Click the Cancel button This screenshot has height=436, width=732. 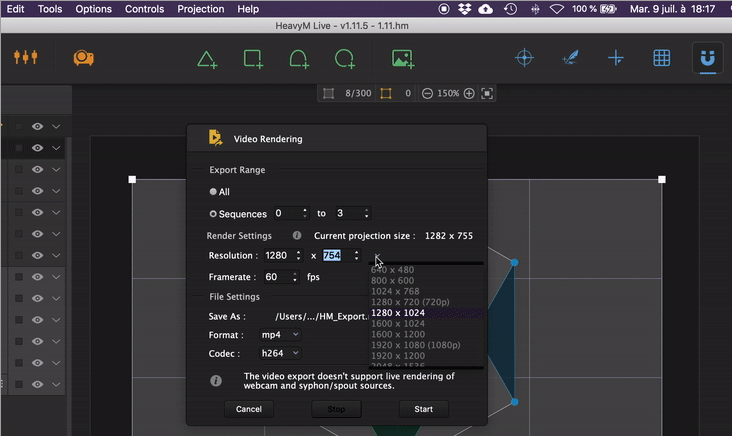coord(249,409)
